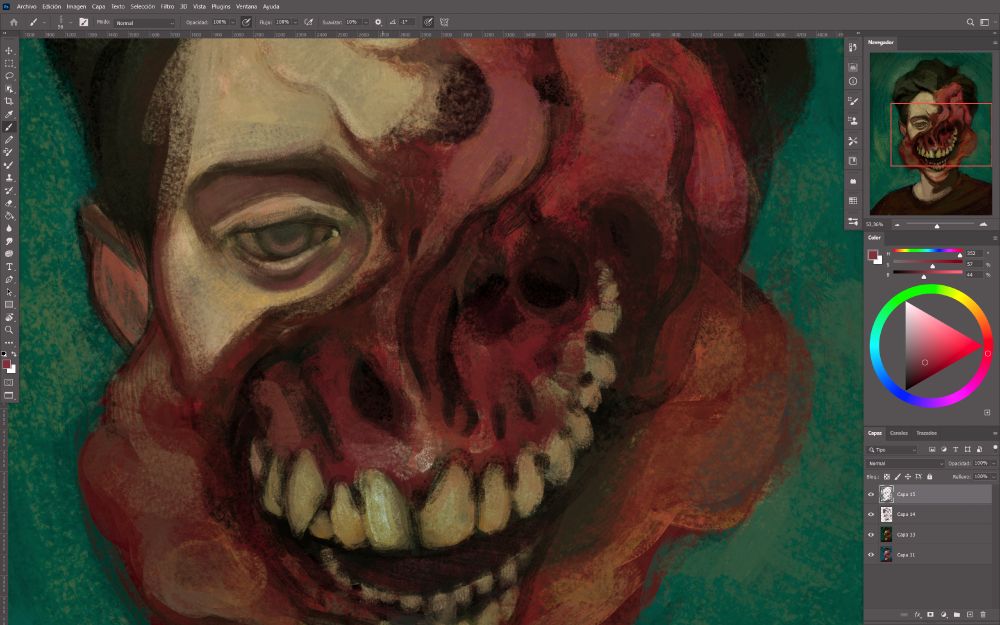1000x625 pixels.
Task: Open the Flujo dropdown arrow
Action: [x=295, y=22]
